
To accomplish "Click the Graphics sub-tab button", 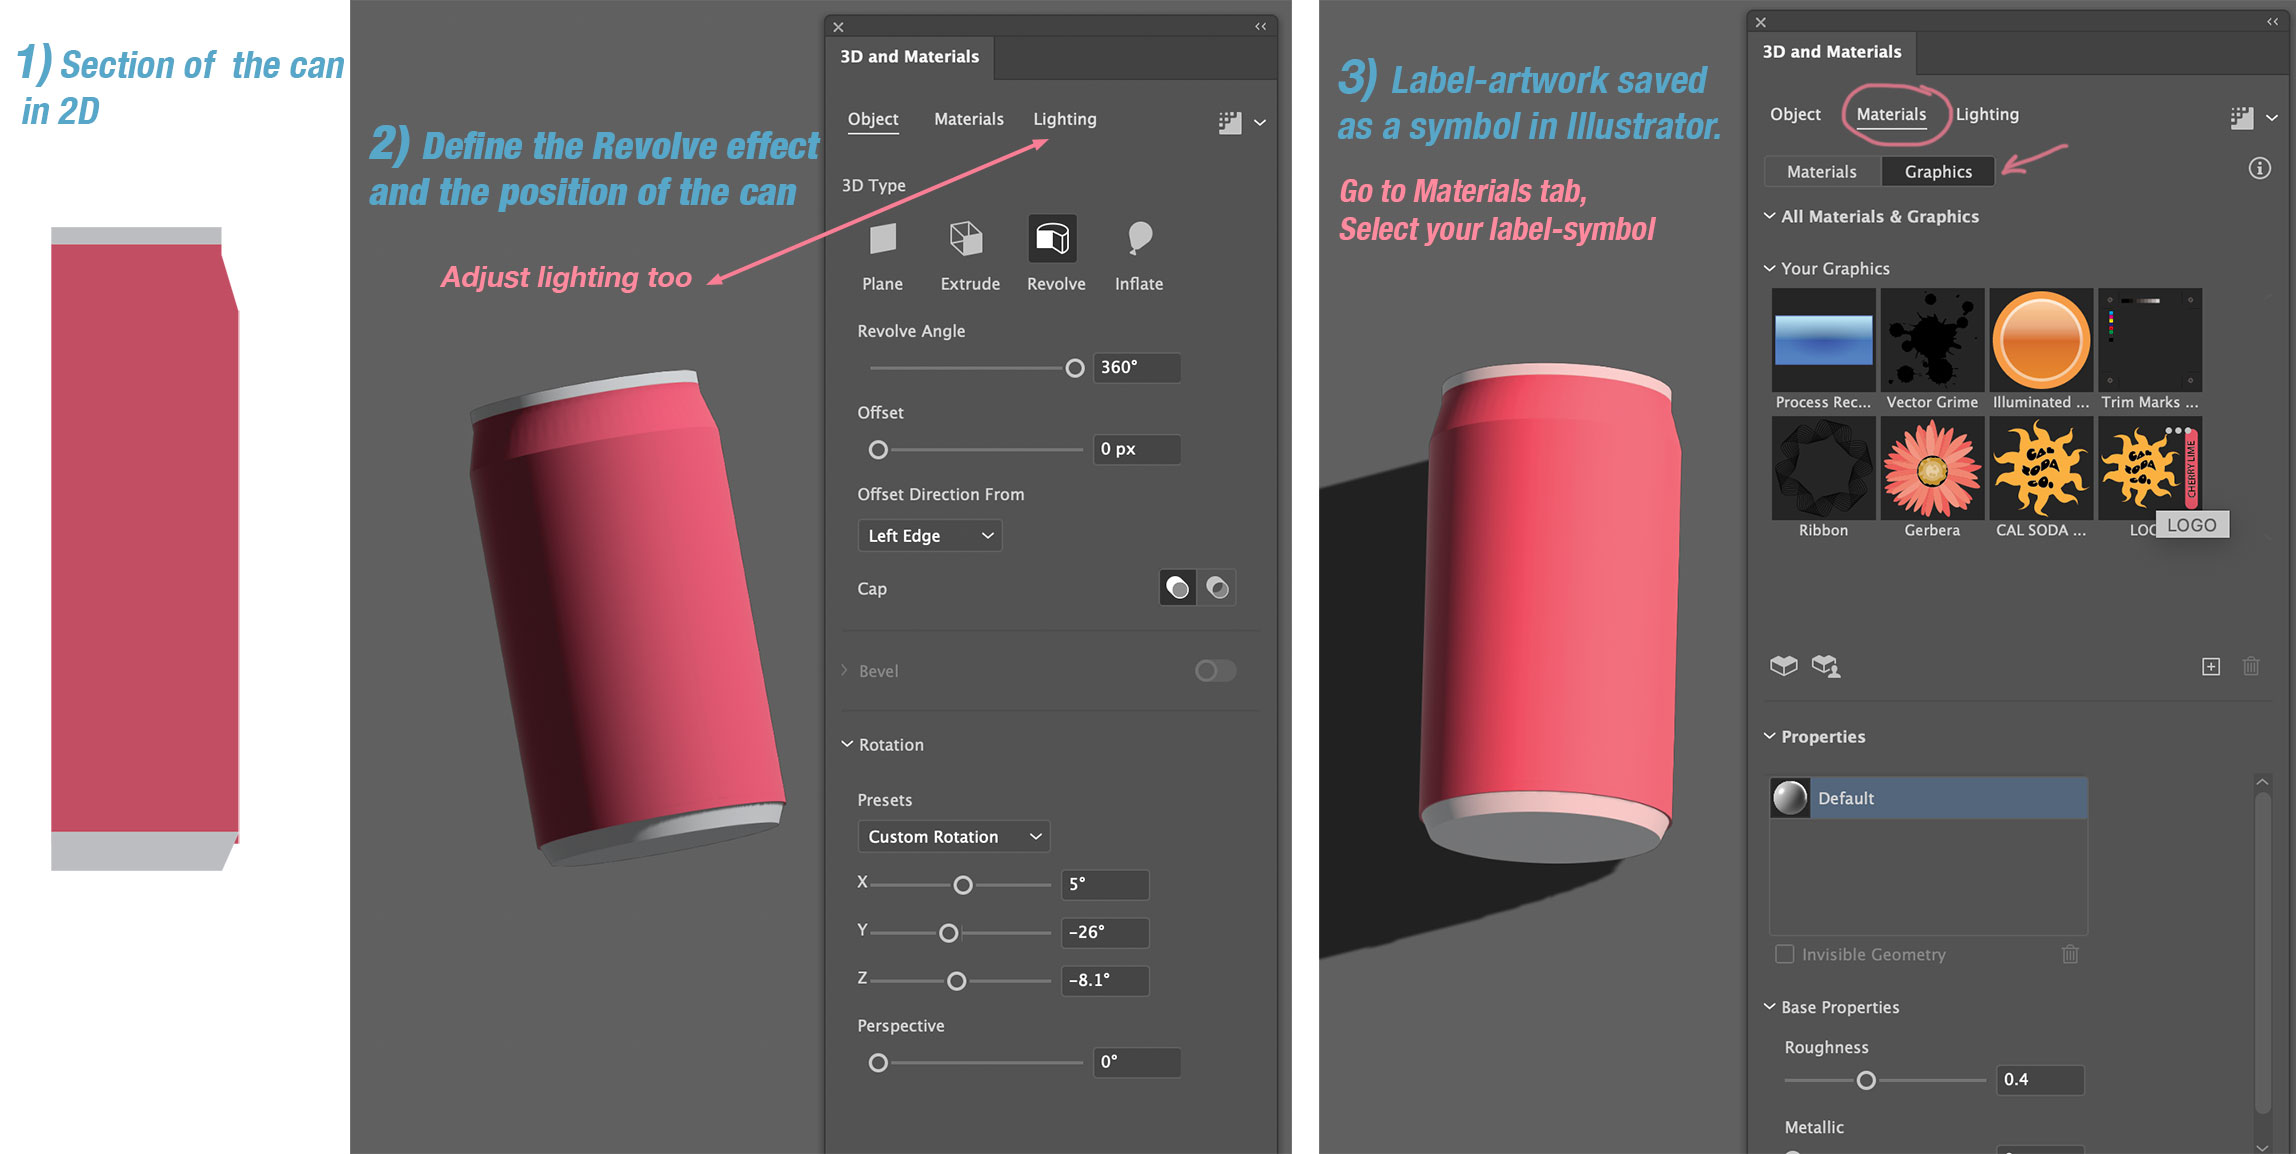I will click(x=1937, y=171).
